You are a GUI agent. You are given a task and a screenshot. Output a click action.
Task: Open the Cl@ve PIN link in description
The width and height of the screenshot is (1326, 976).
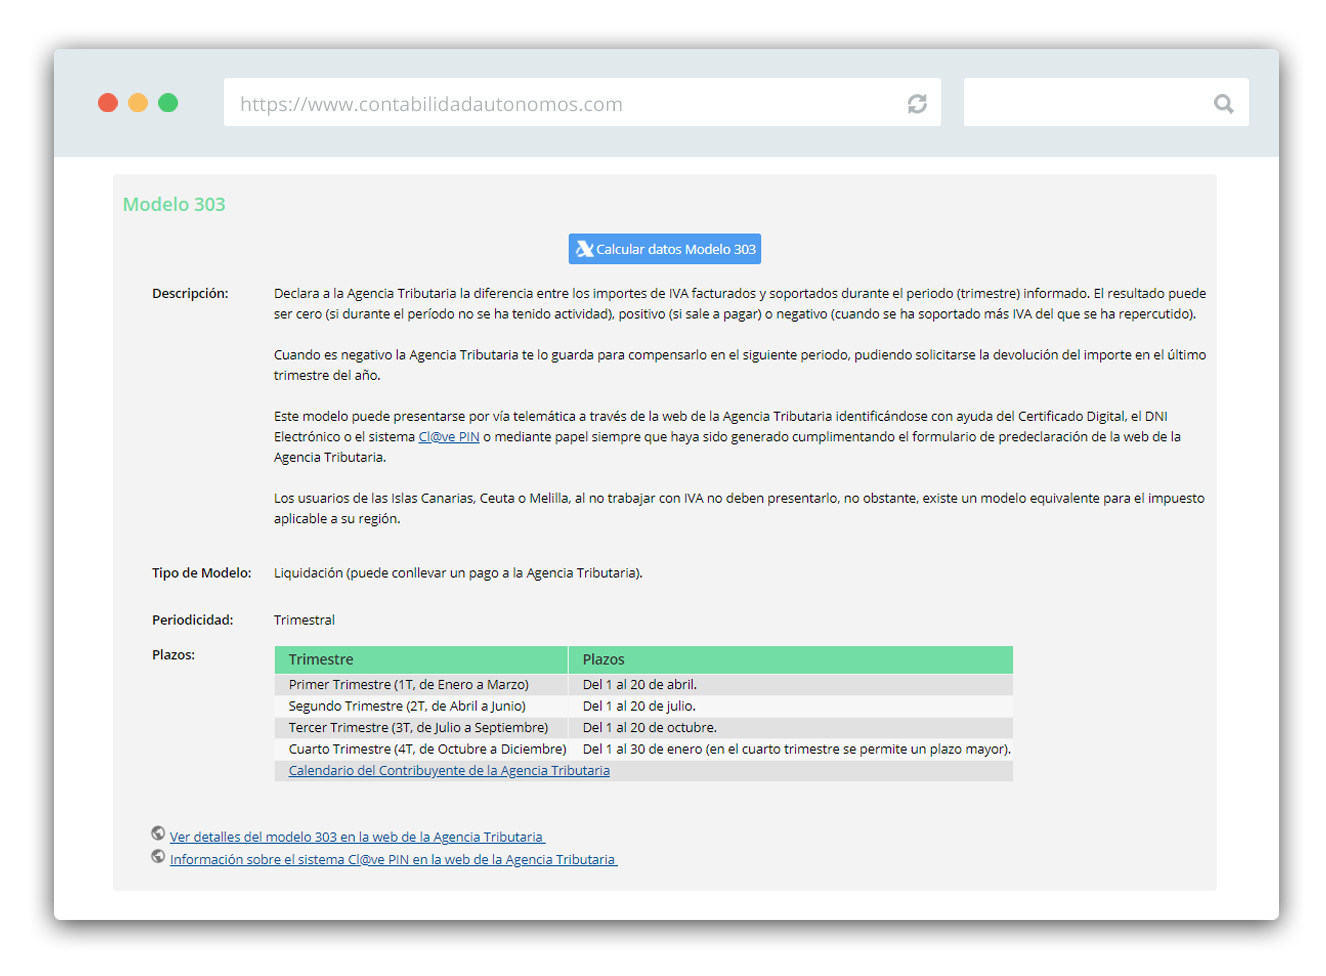point(449,437)
